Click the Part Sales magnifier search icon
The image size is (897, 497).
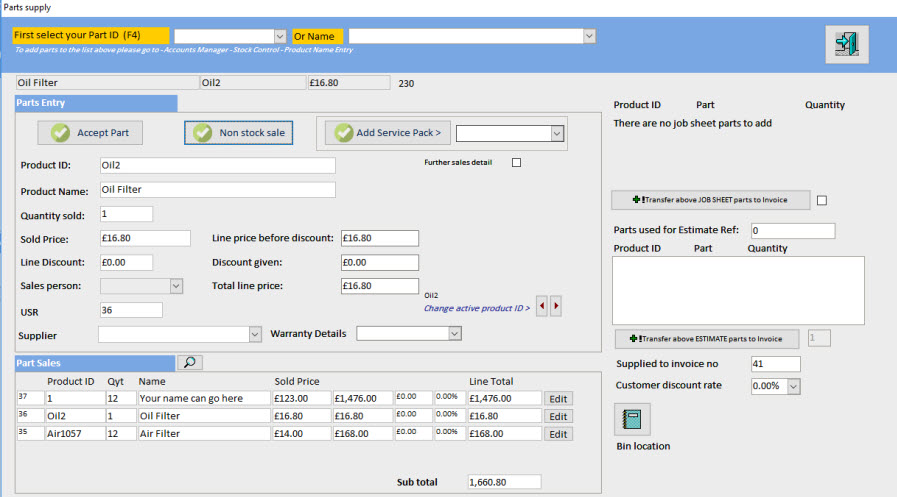pos(190,363)
